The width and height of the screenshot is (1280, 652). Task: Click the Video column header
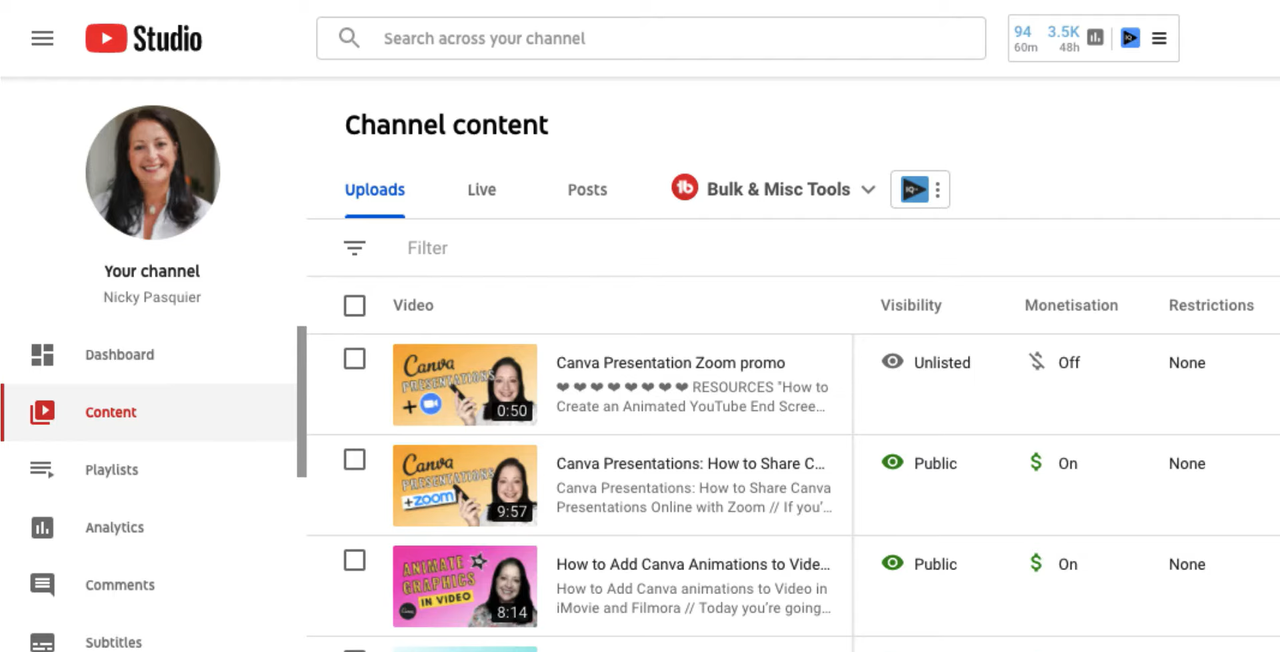click(x=413, y=306)
